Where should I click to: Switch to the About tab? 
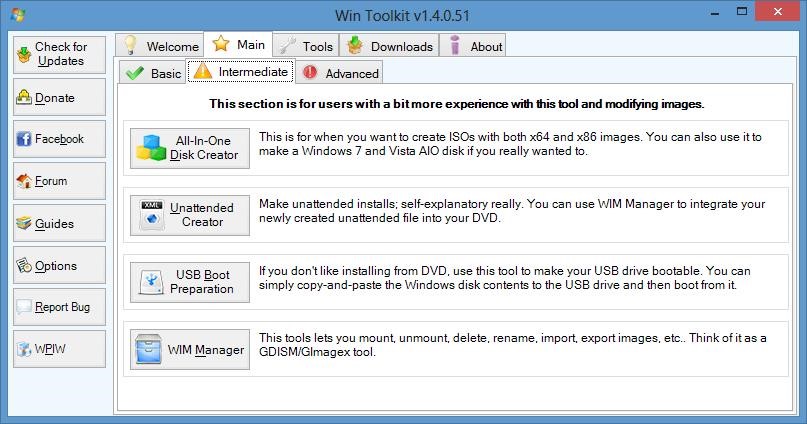(475, 46)
